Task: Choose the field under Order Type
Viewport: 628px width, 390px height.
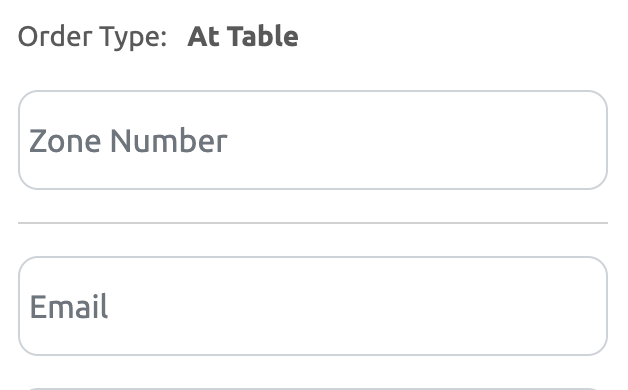Action: 313,140
